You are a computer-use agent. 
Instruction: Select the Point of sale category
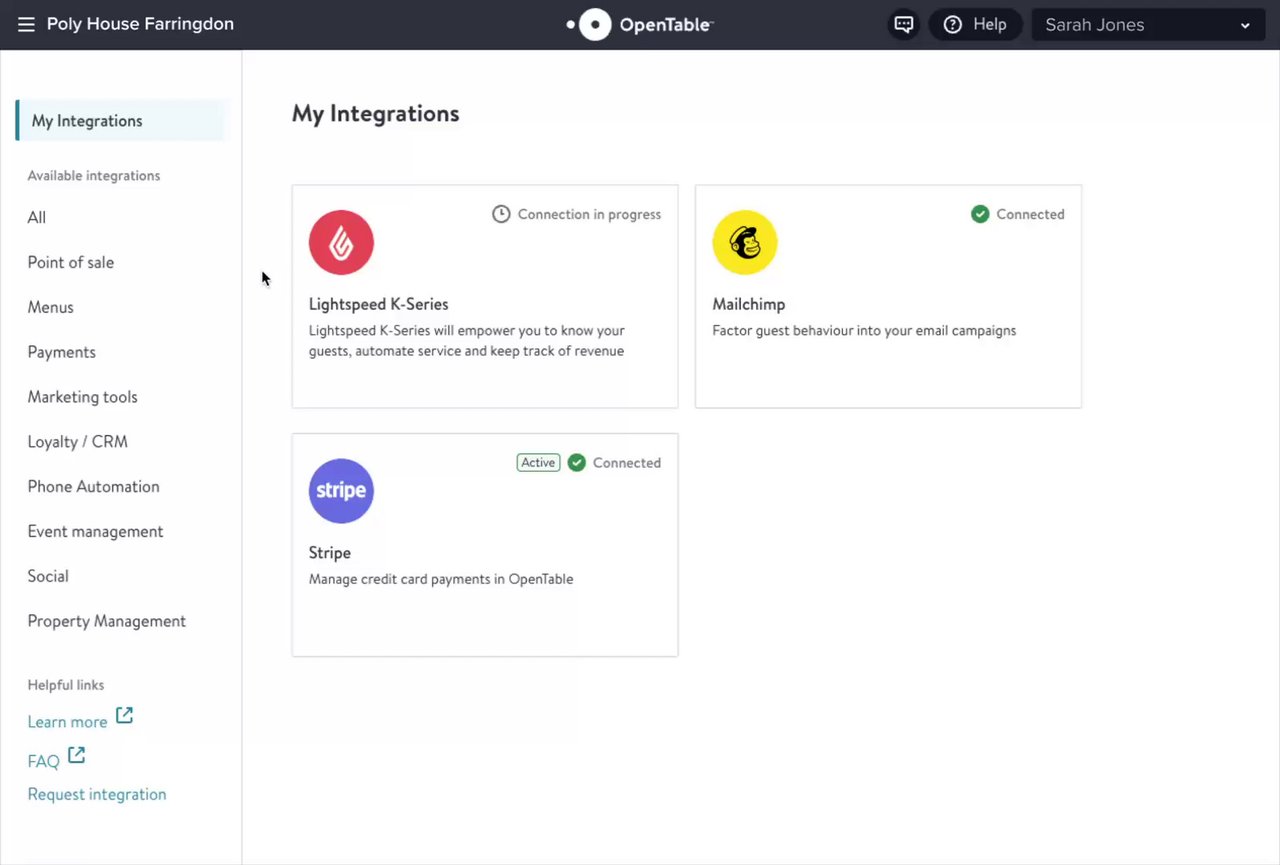(71, 262)
